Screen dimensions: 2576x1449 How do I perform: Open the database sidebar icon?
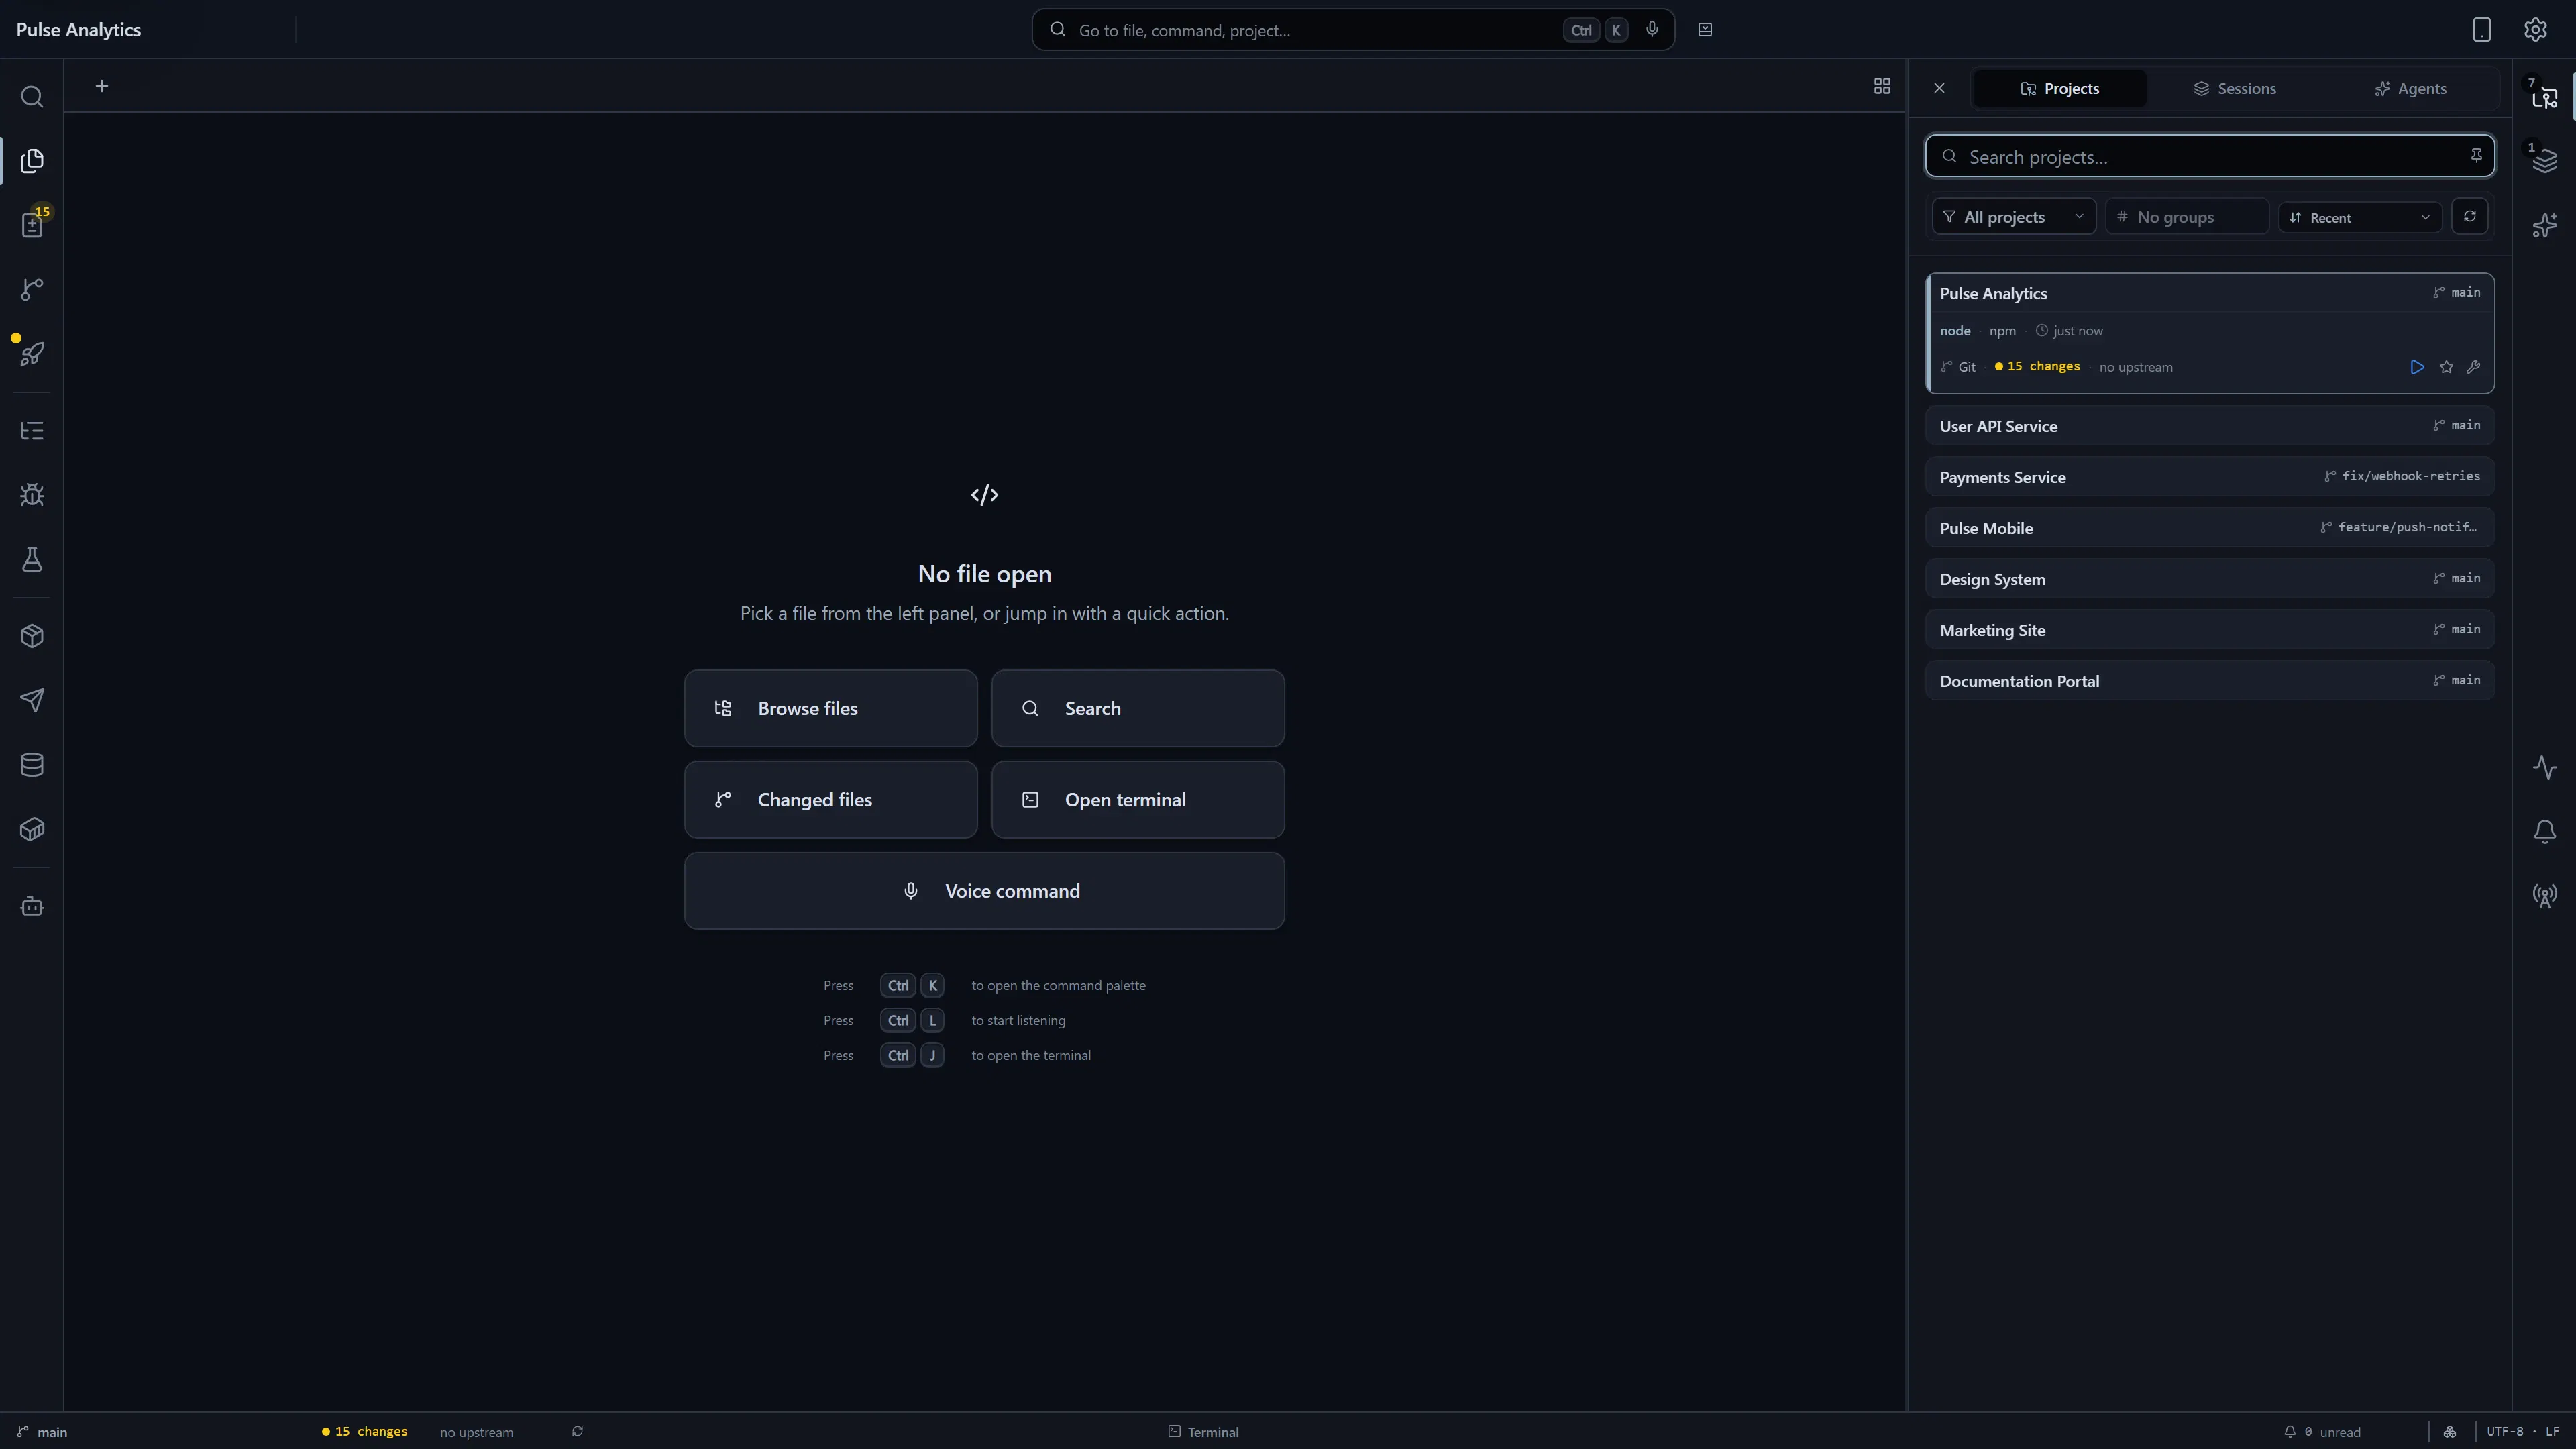[x=32, y=765]
